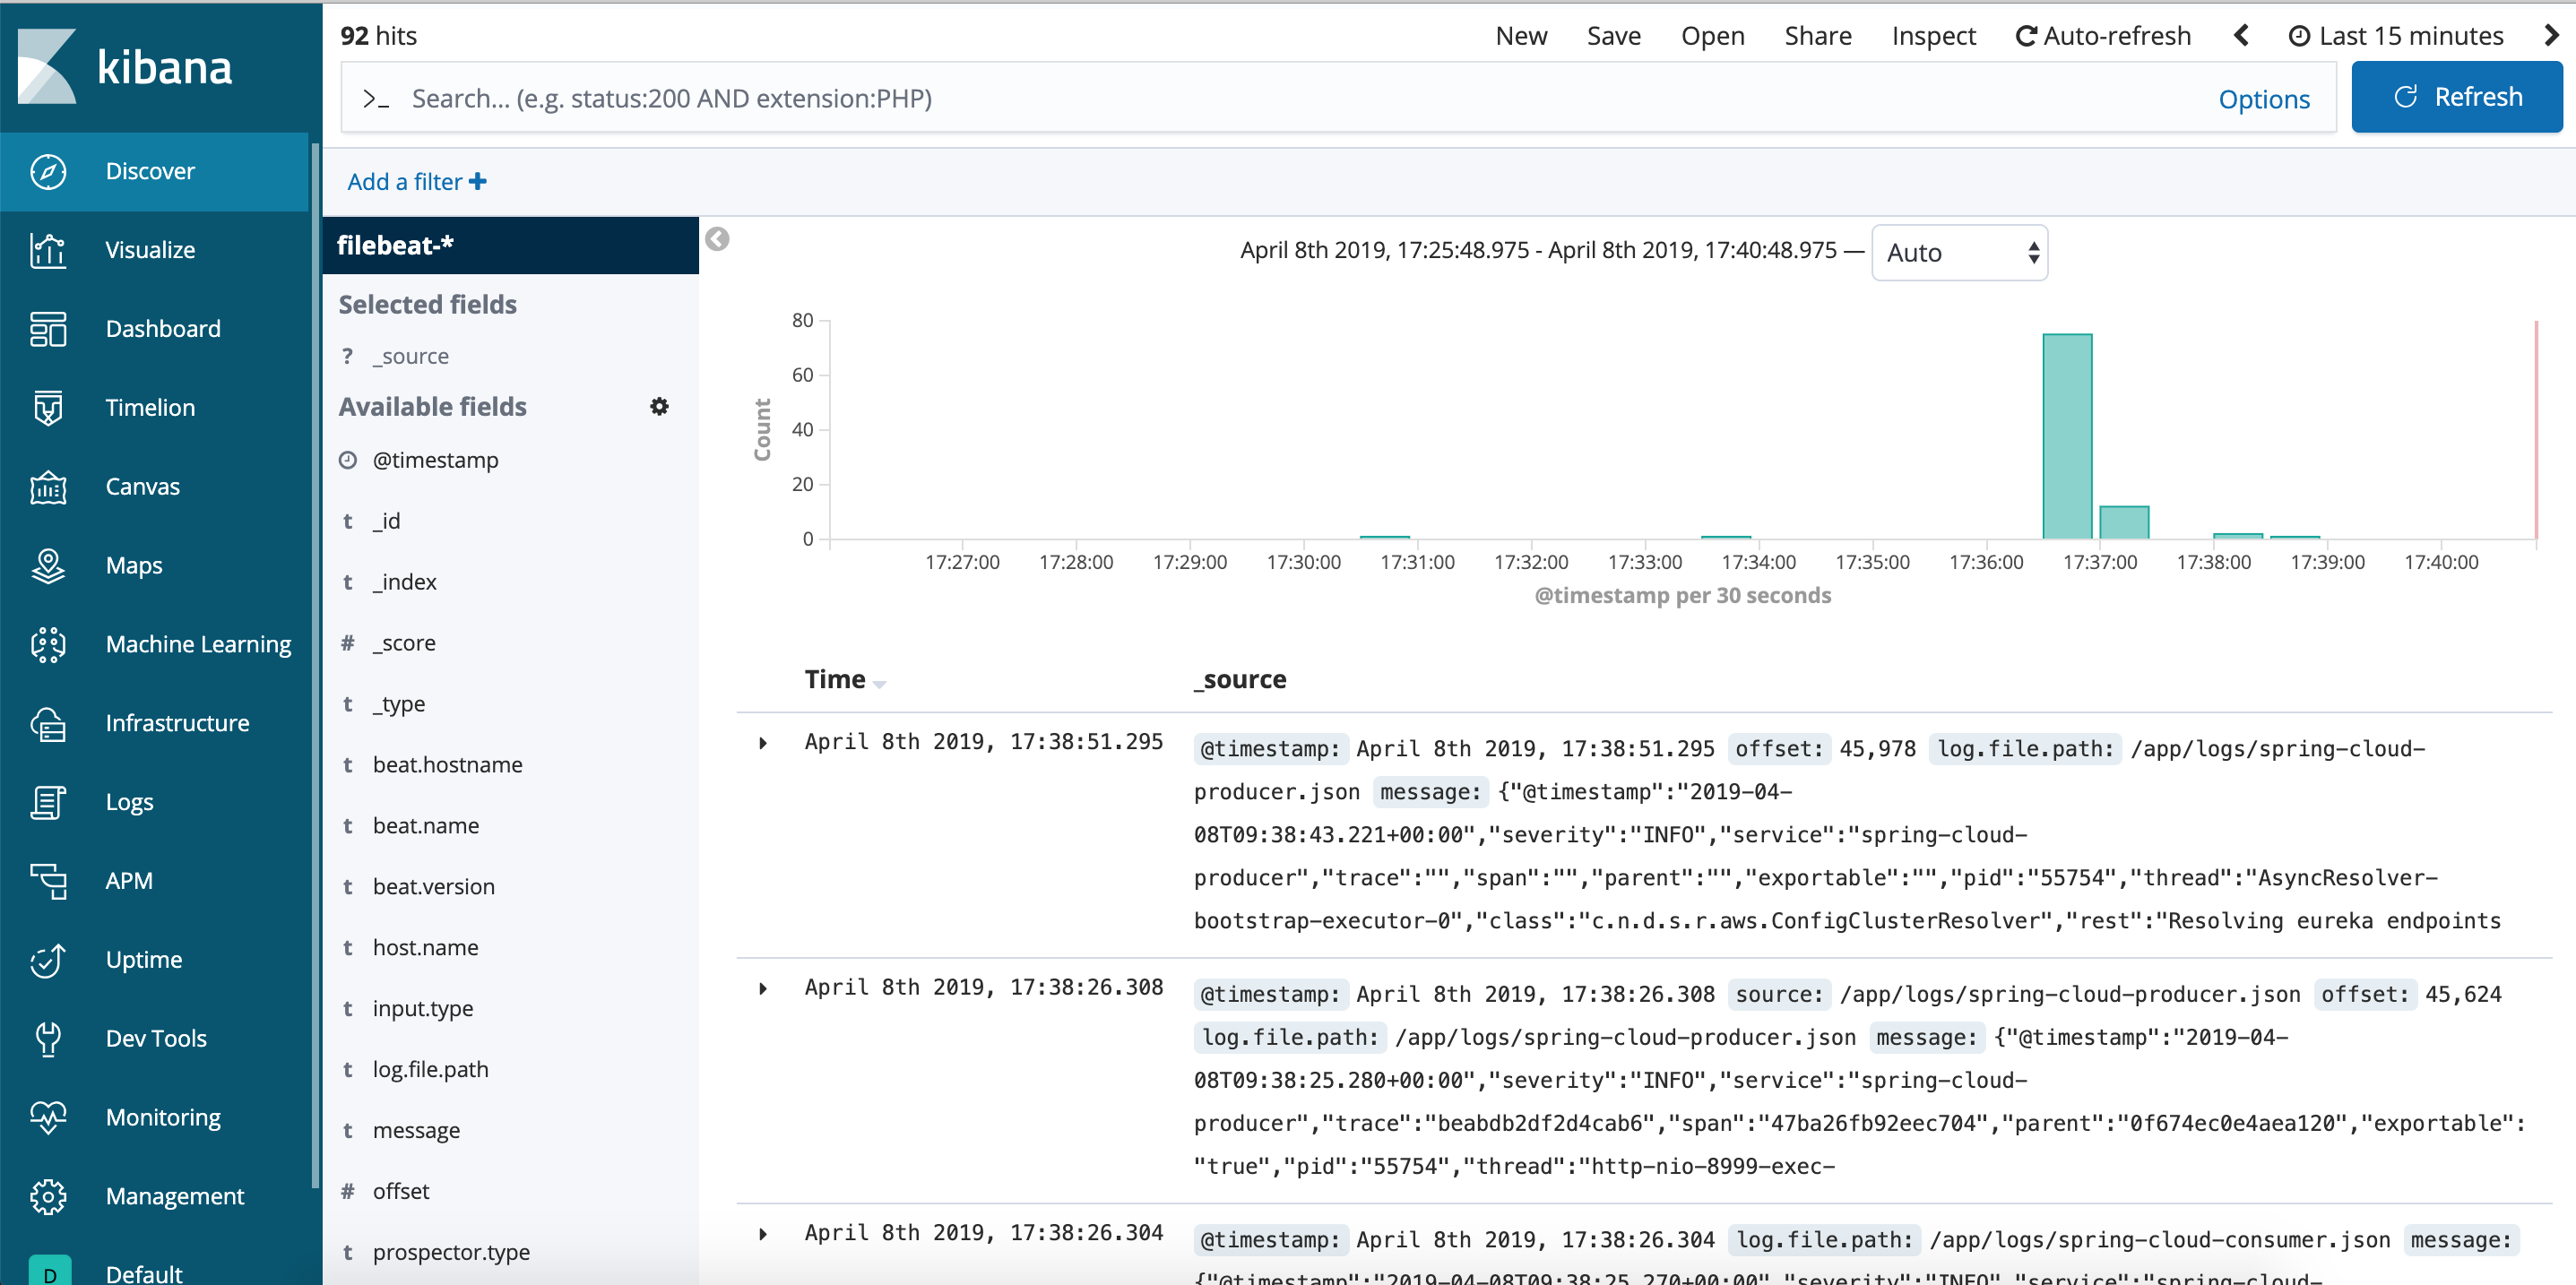The width and height of the screenshot is (2576, 1285).
Task: Expand the 17:38:26.308 log row
Action: [x=763, y=989]
